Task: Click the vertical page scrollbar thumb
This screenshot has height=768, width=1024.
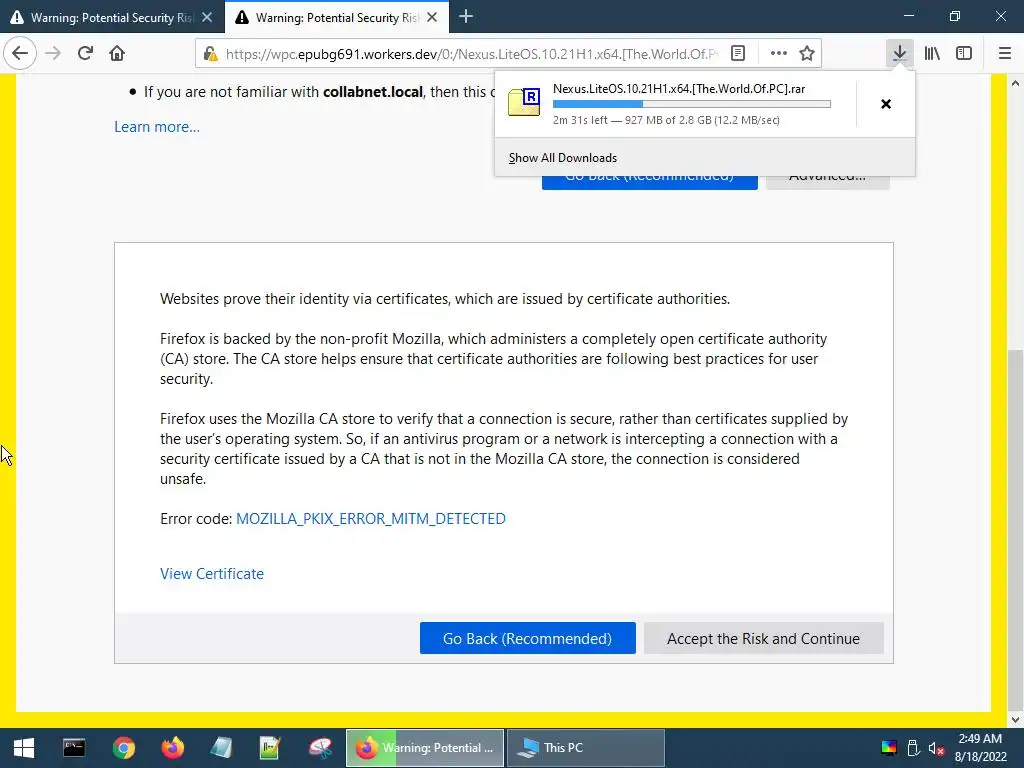Action: tap(1015, 532)
